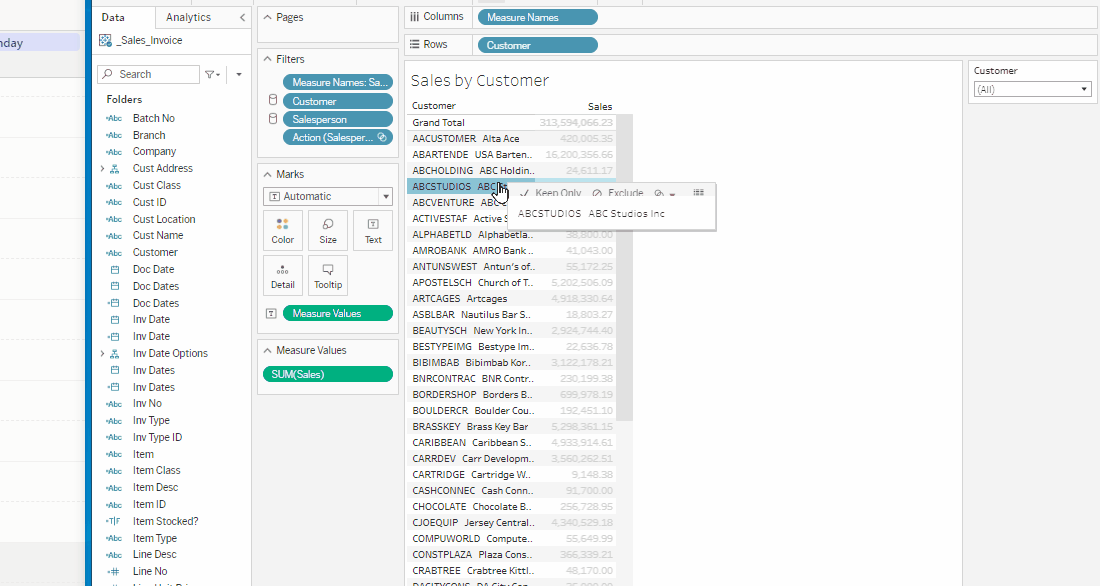Click the Search fields input box
This screenshot has width=1100, height=586.
[x=155, y=75]
